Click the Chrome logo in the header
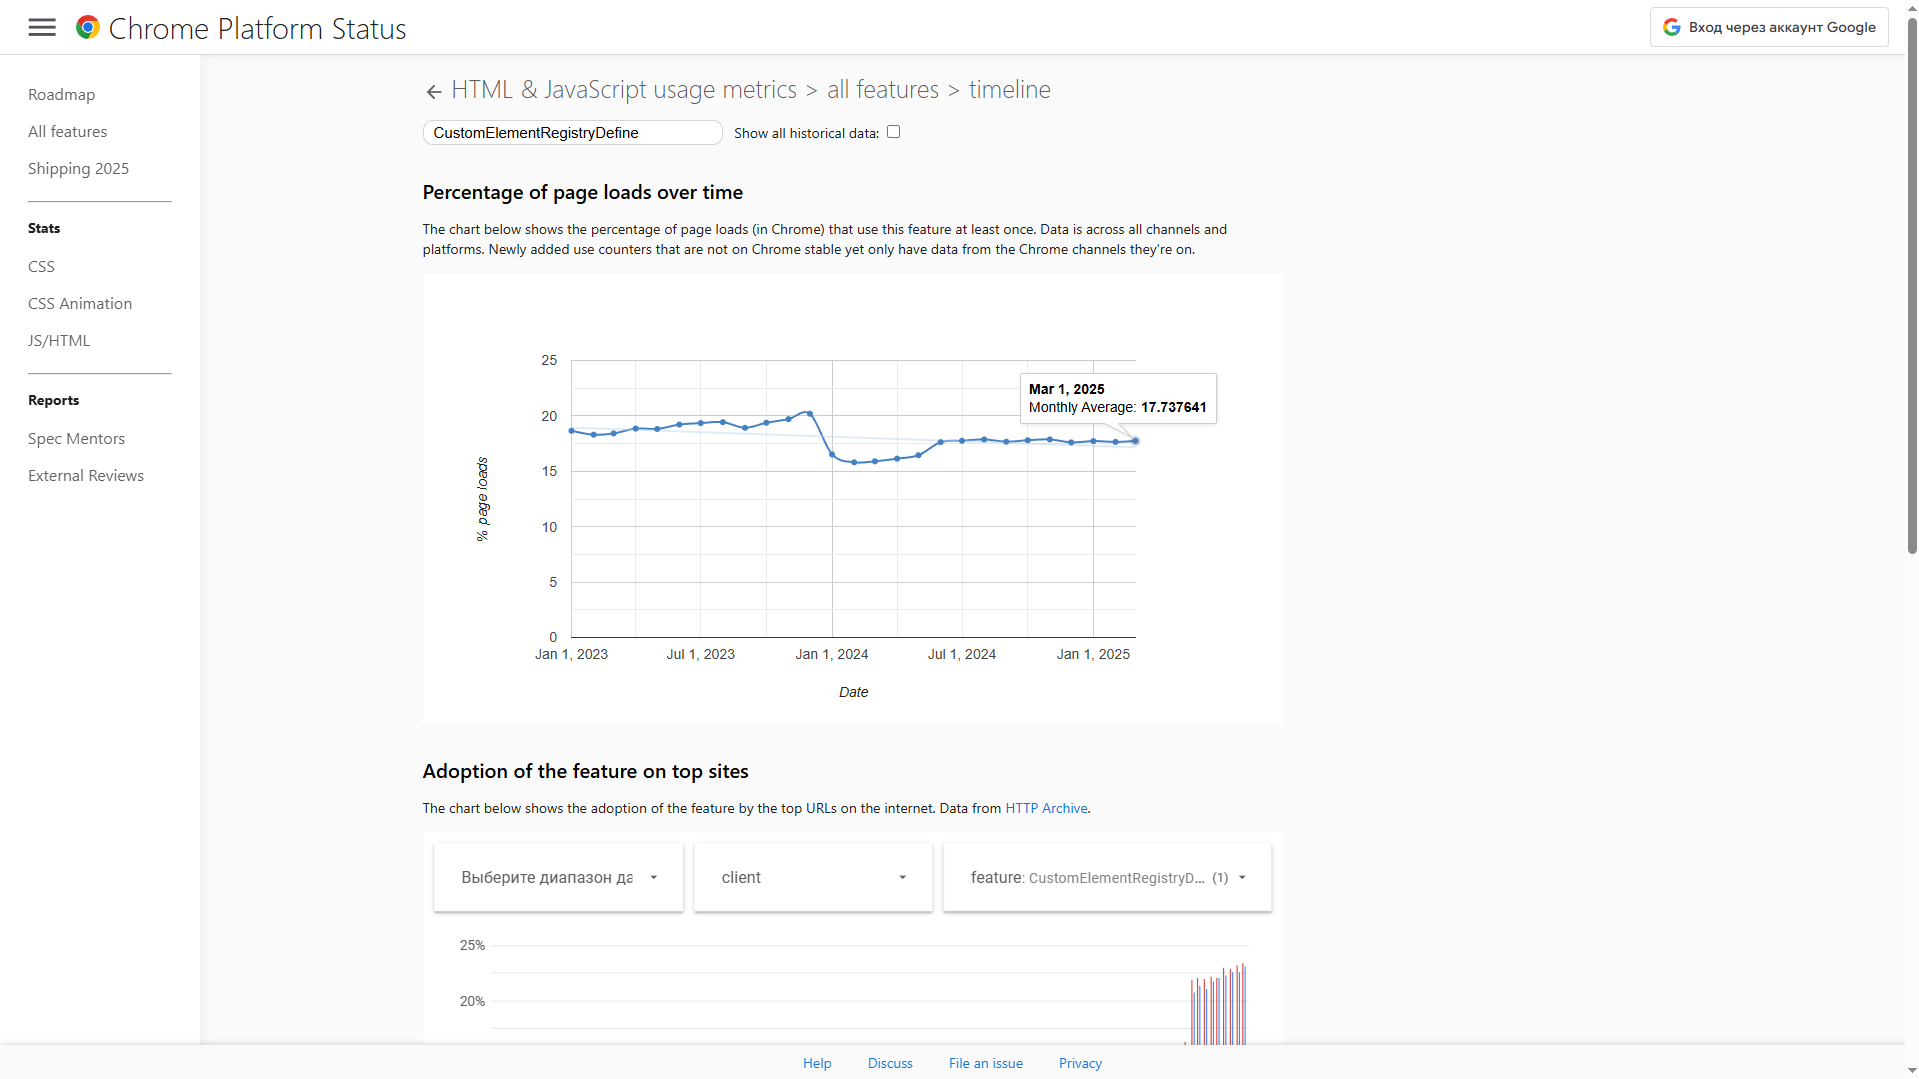The height and width of the screenshot is (1079, 1919). [88, 27]
